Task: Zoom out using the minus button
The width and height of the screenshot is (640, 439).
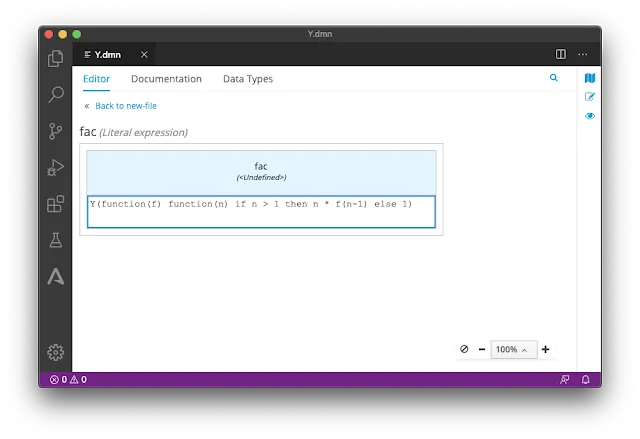Action: 482,349
